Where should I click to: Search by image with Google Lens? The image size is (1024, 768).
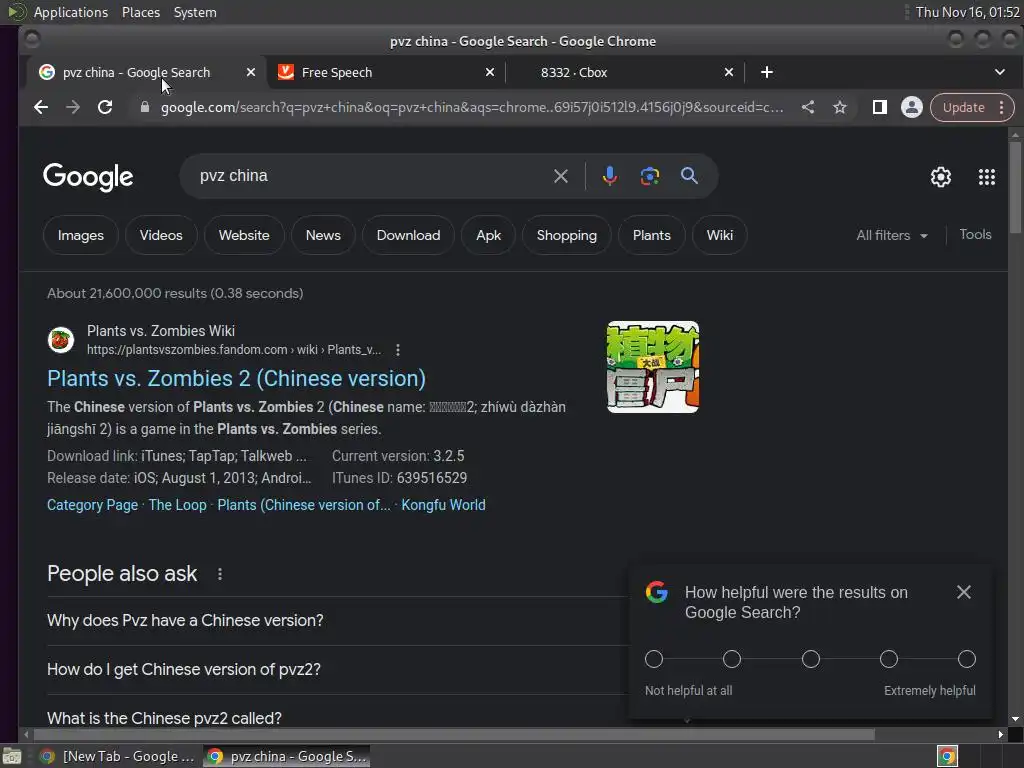pyautogui.click(x=649, y=176)
